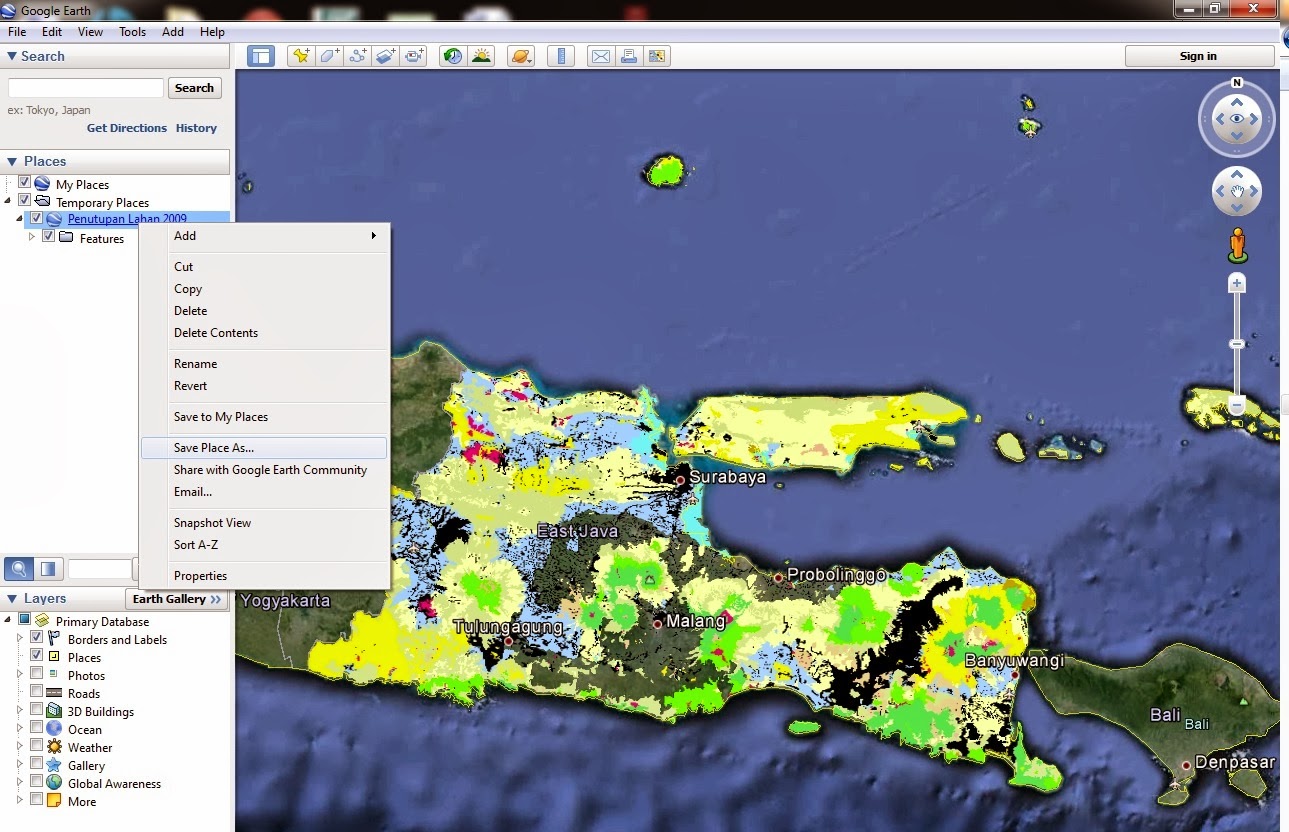Image resolution: width=1289 pixels, height=832 pixels.
Task: Disable the Borders and Labels layer
Action: (37, 639)
